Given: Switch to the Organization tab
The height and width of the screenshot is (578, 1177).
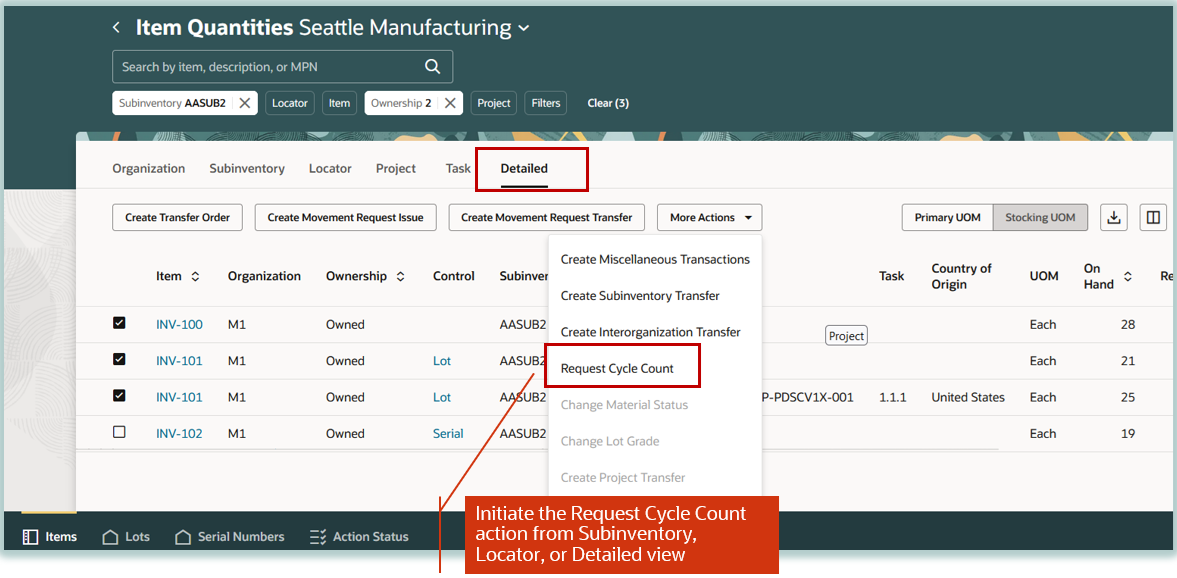Looking at the screenshot, I should [x=149, y=169].
